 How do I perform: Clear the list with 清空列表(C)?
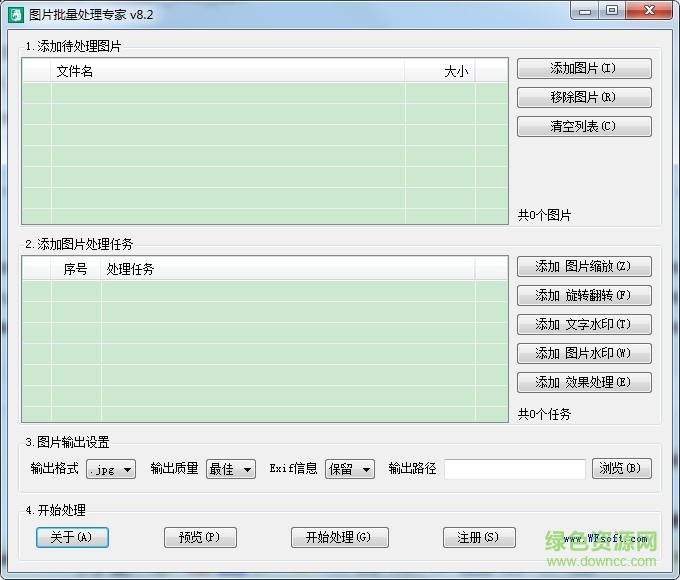click(x=584, y=126)
